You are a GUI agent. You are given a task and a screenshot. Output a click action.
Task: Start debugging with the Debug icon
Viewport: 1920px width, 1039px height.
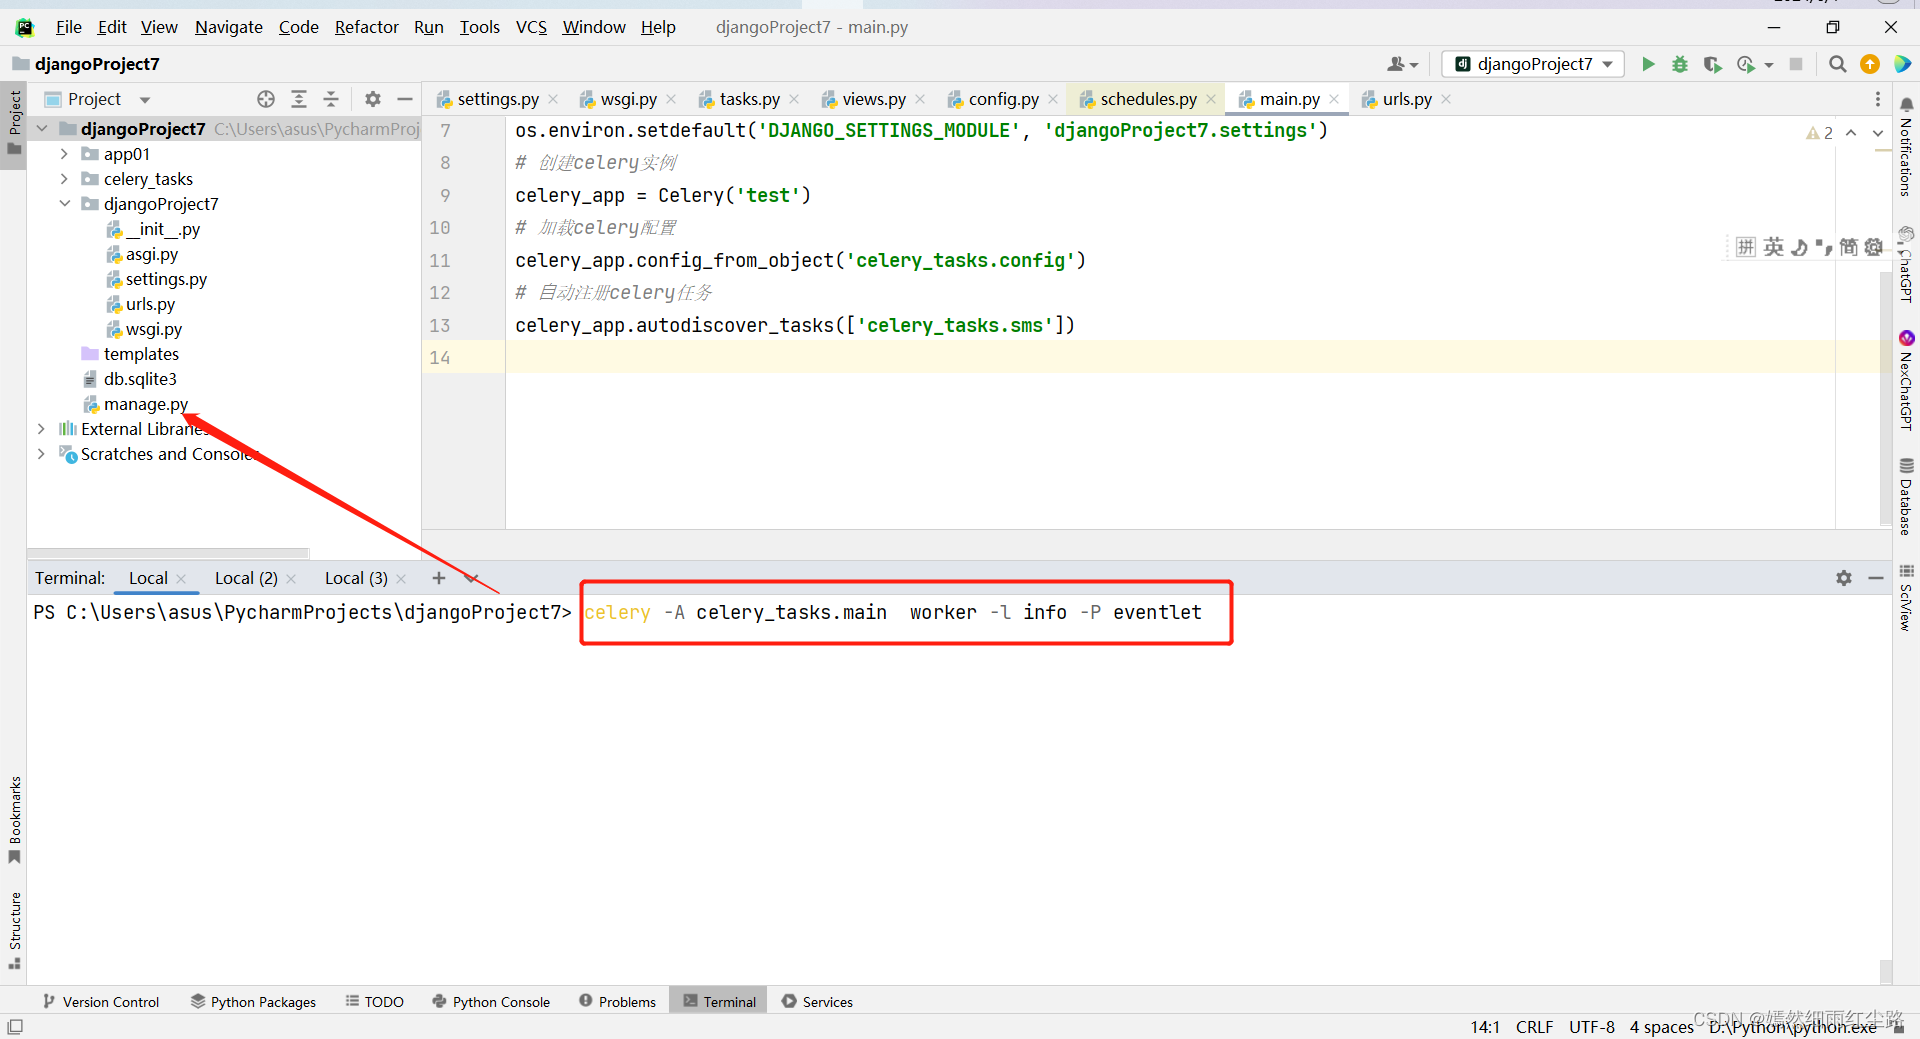tap(1680, 63)
